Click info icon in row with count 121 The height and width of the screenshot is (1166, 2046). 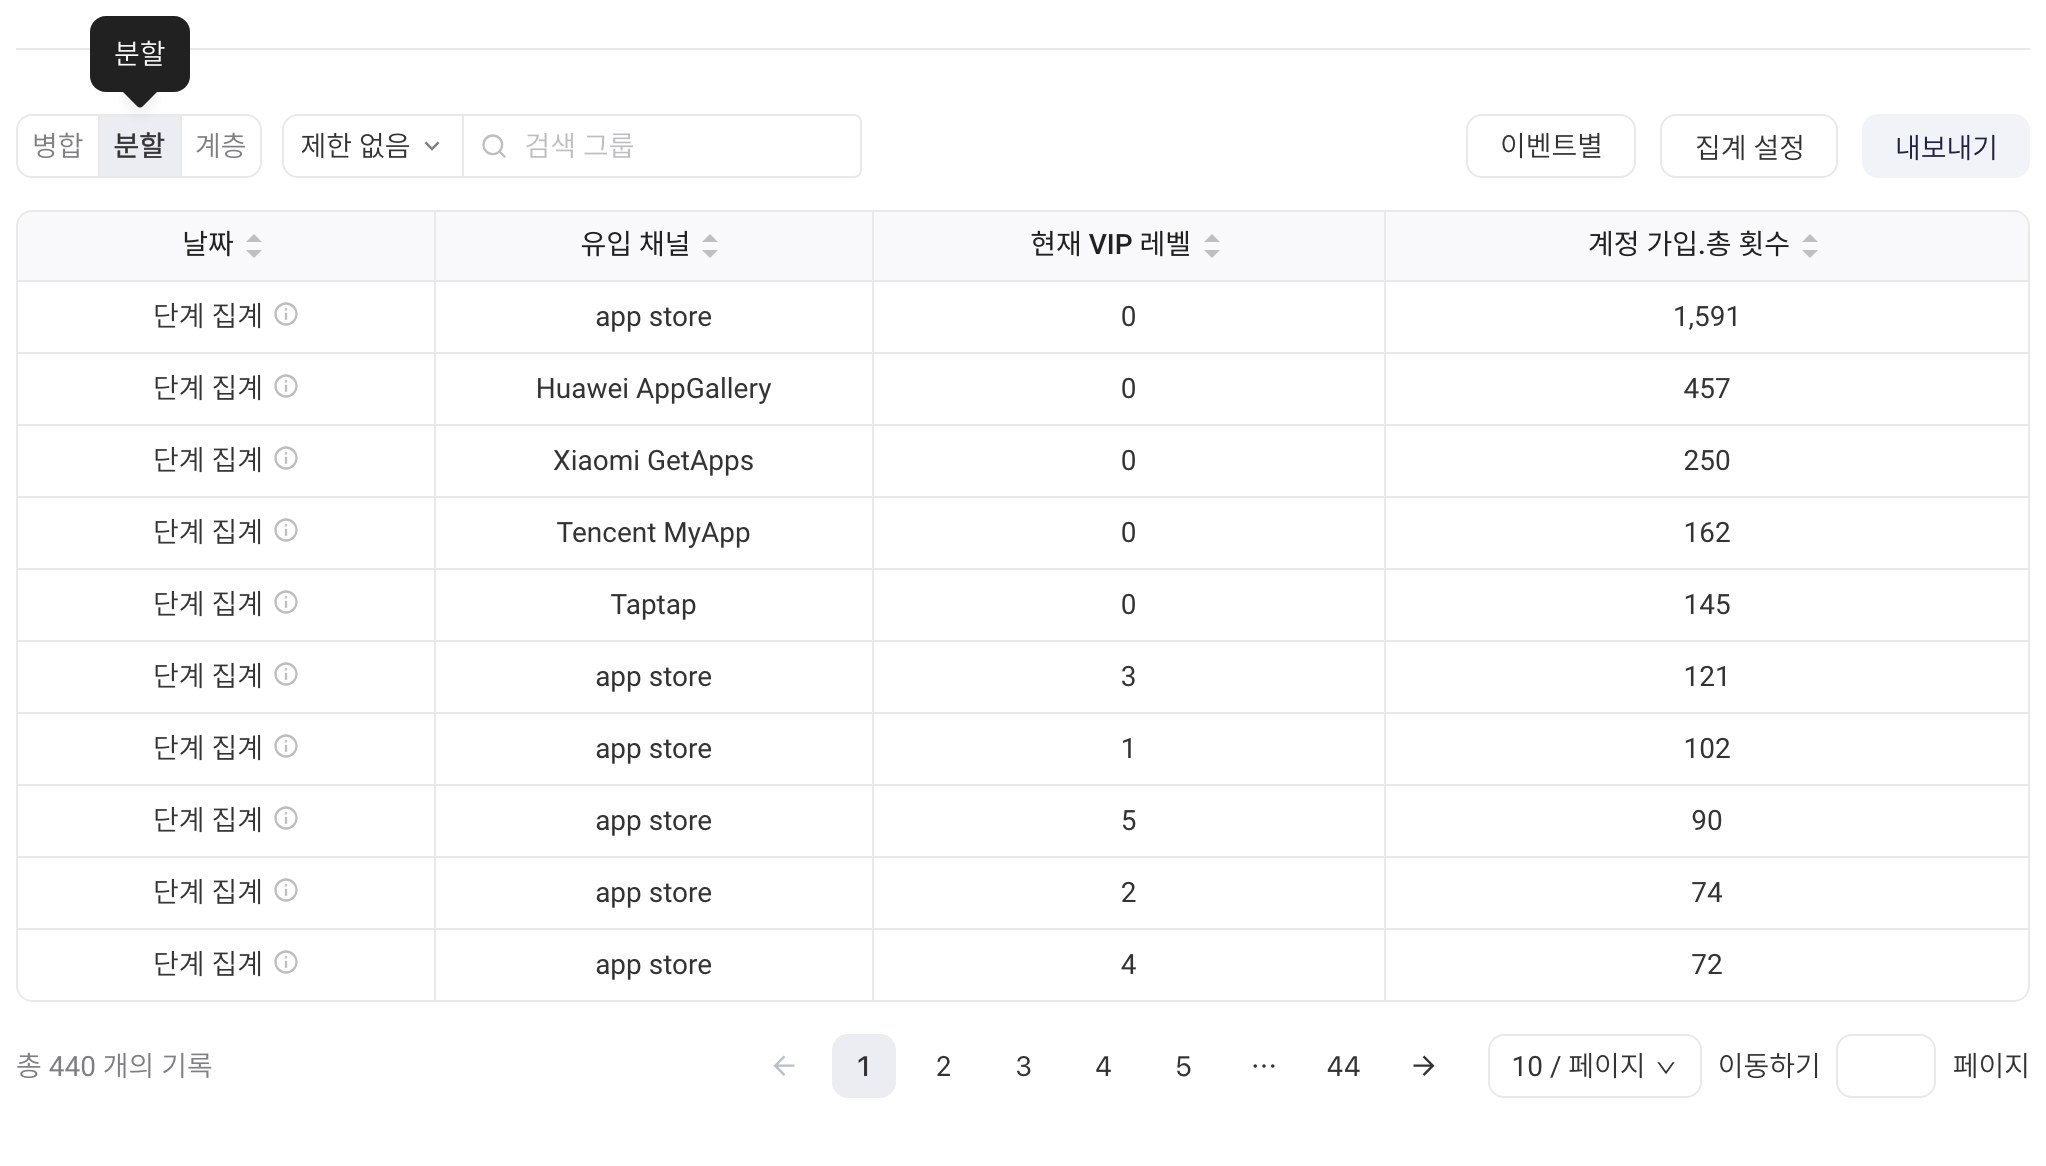[x=286, y=675]
